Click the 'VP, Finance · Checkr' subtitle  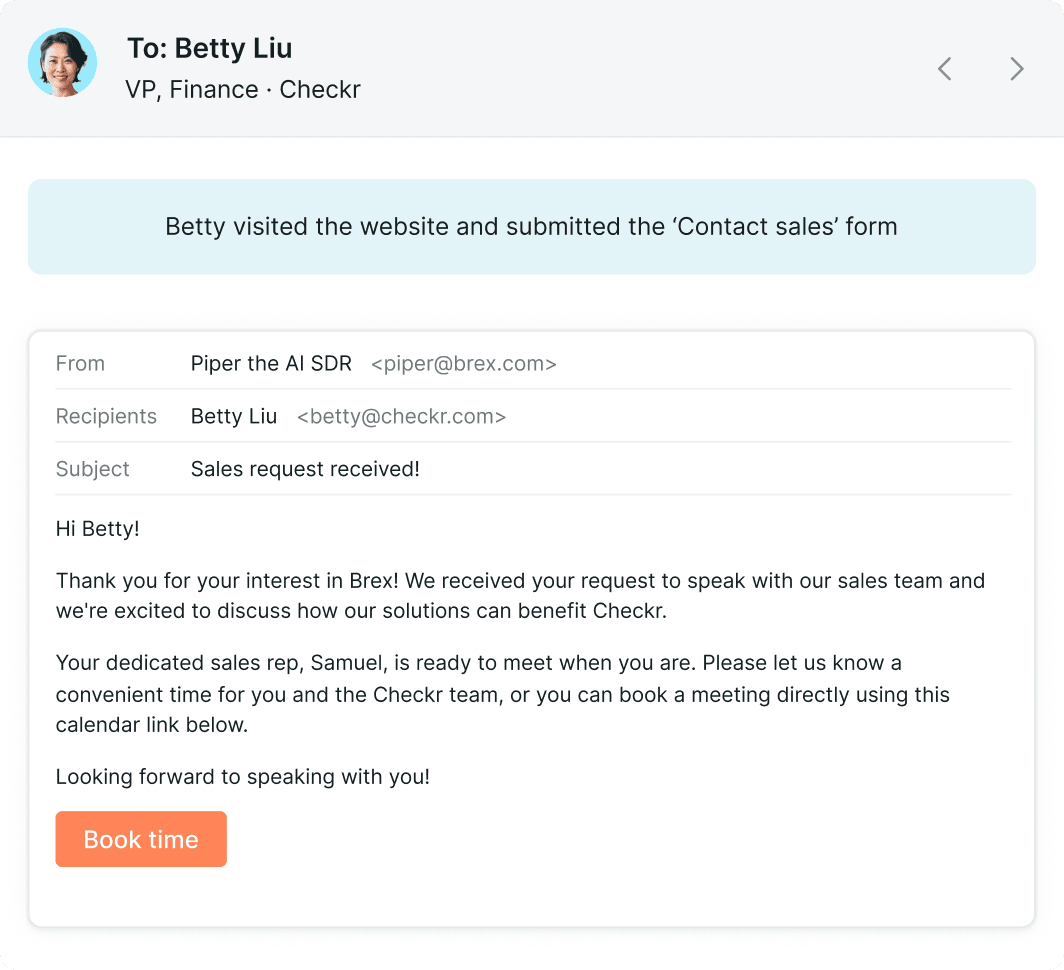243,90
